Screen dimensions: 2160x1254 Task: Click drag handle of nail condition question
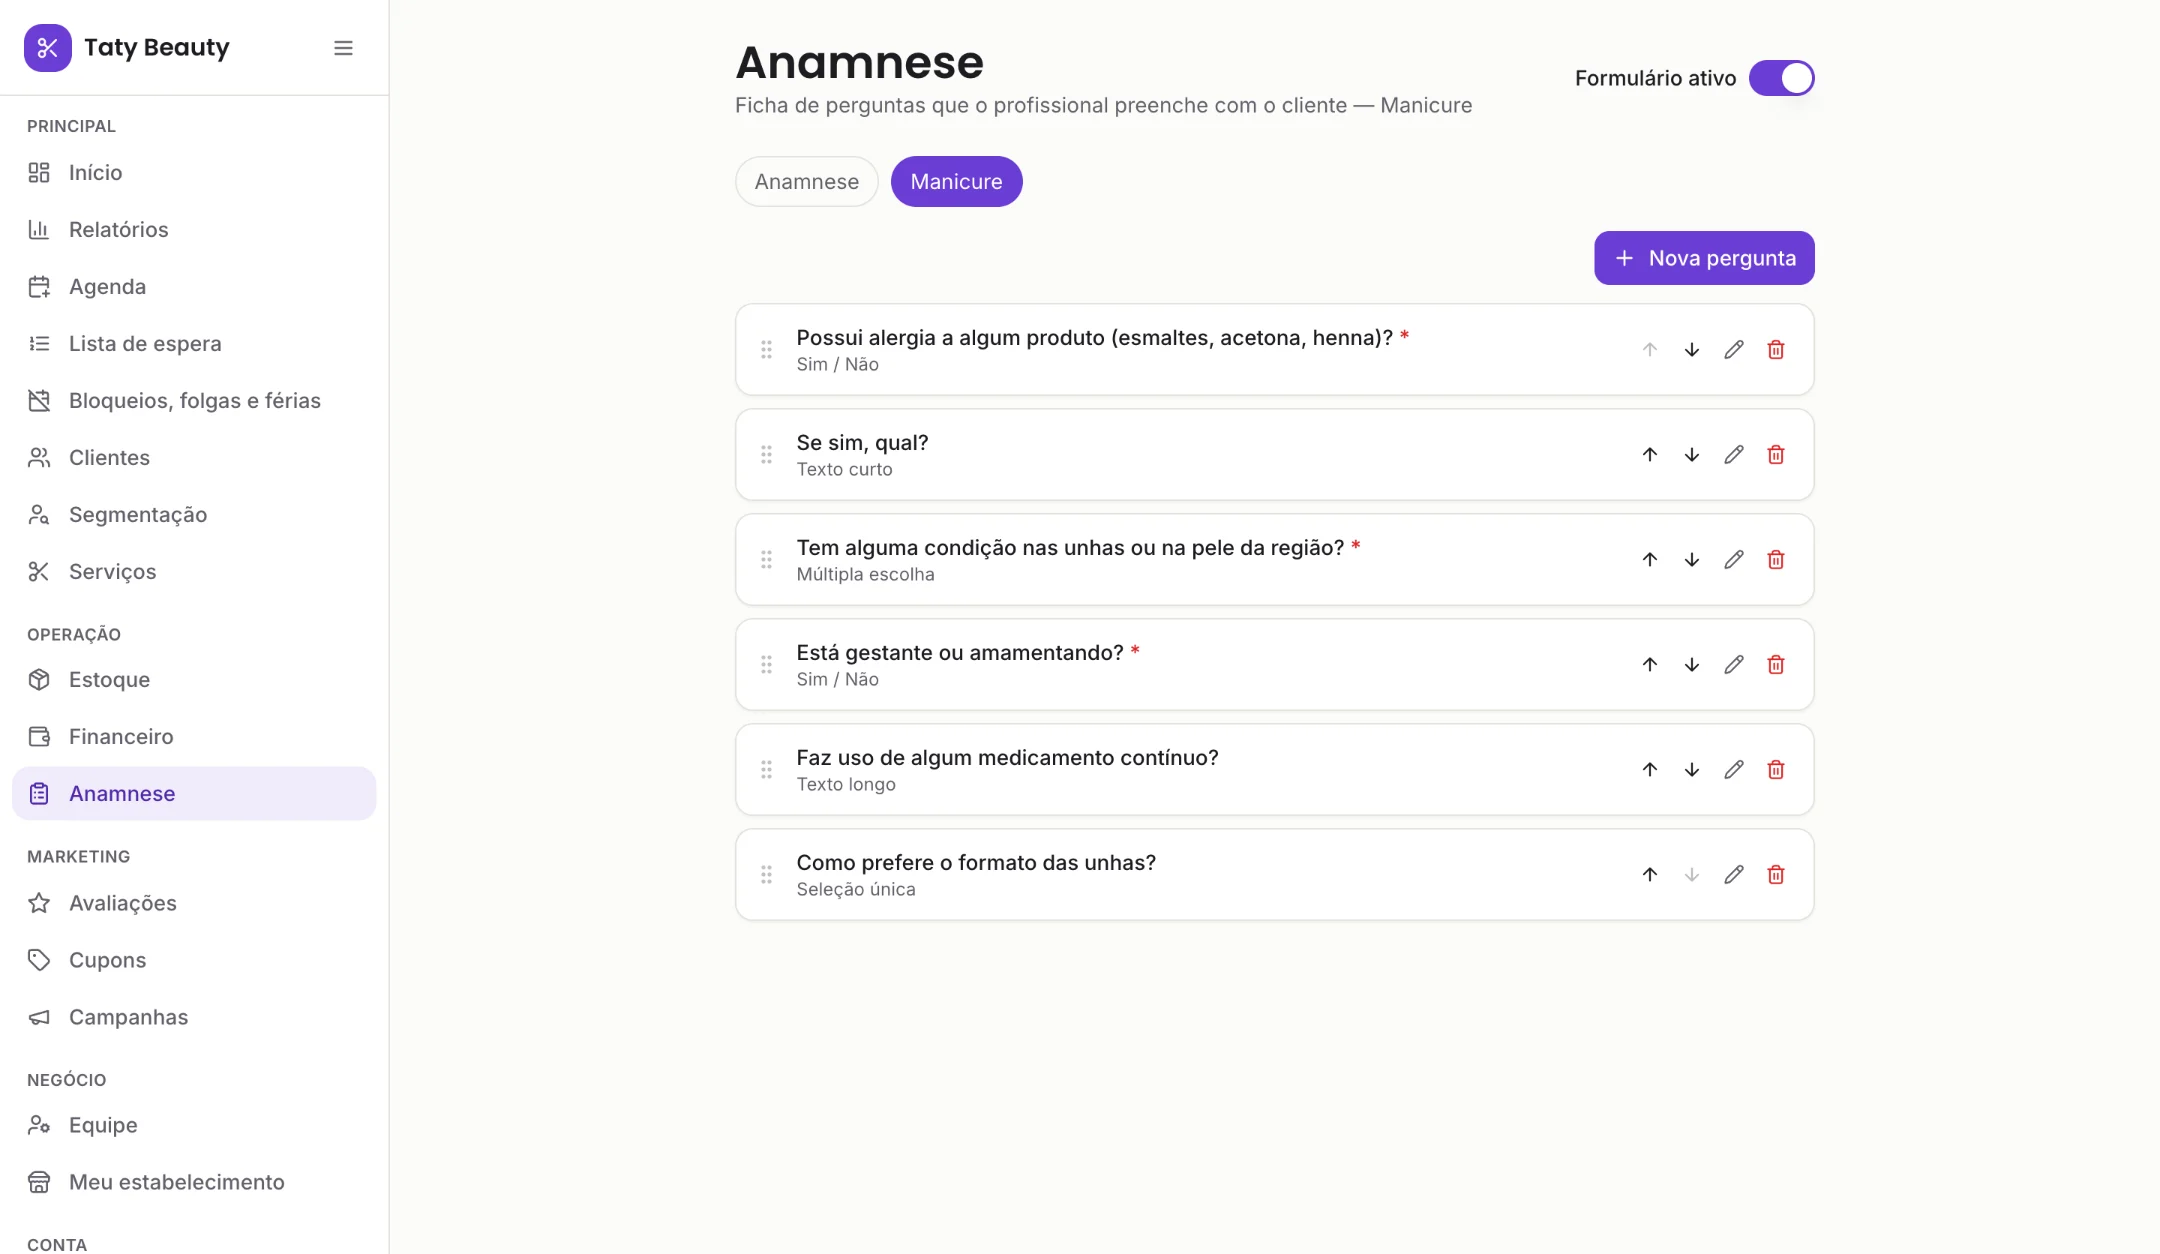[x=766, y=560]
